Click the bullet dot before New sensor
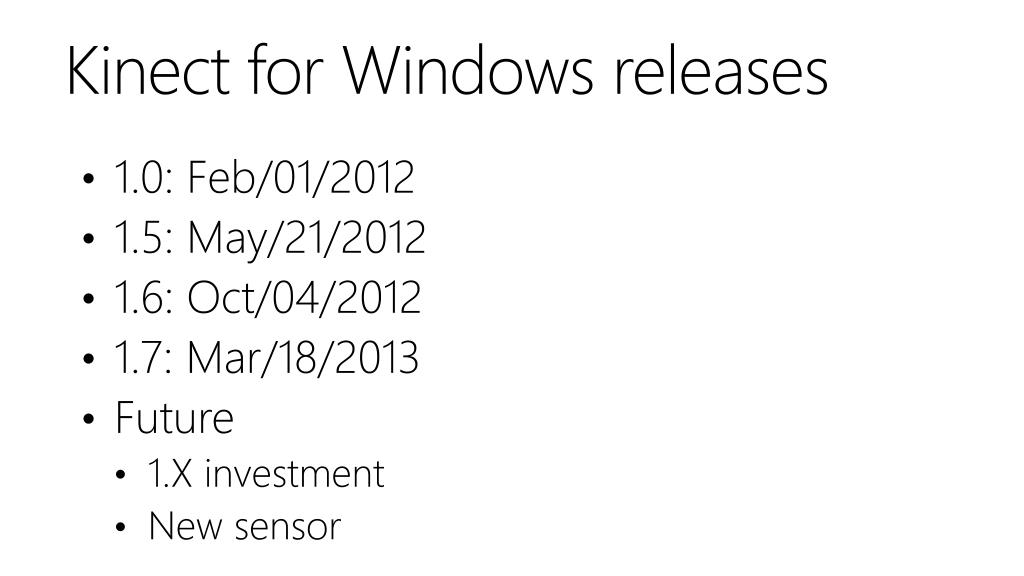The width and height of the screenshot is (1024, 576). click(120, 527)
